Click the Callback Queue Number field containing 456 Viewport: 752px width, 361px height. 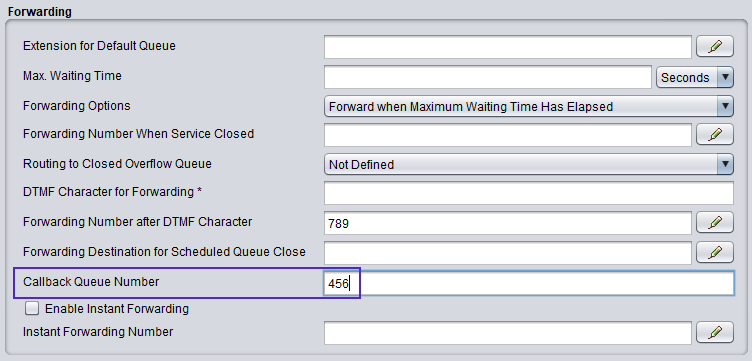click(529, 283)
